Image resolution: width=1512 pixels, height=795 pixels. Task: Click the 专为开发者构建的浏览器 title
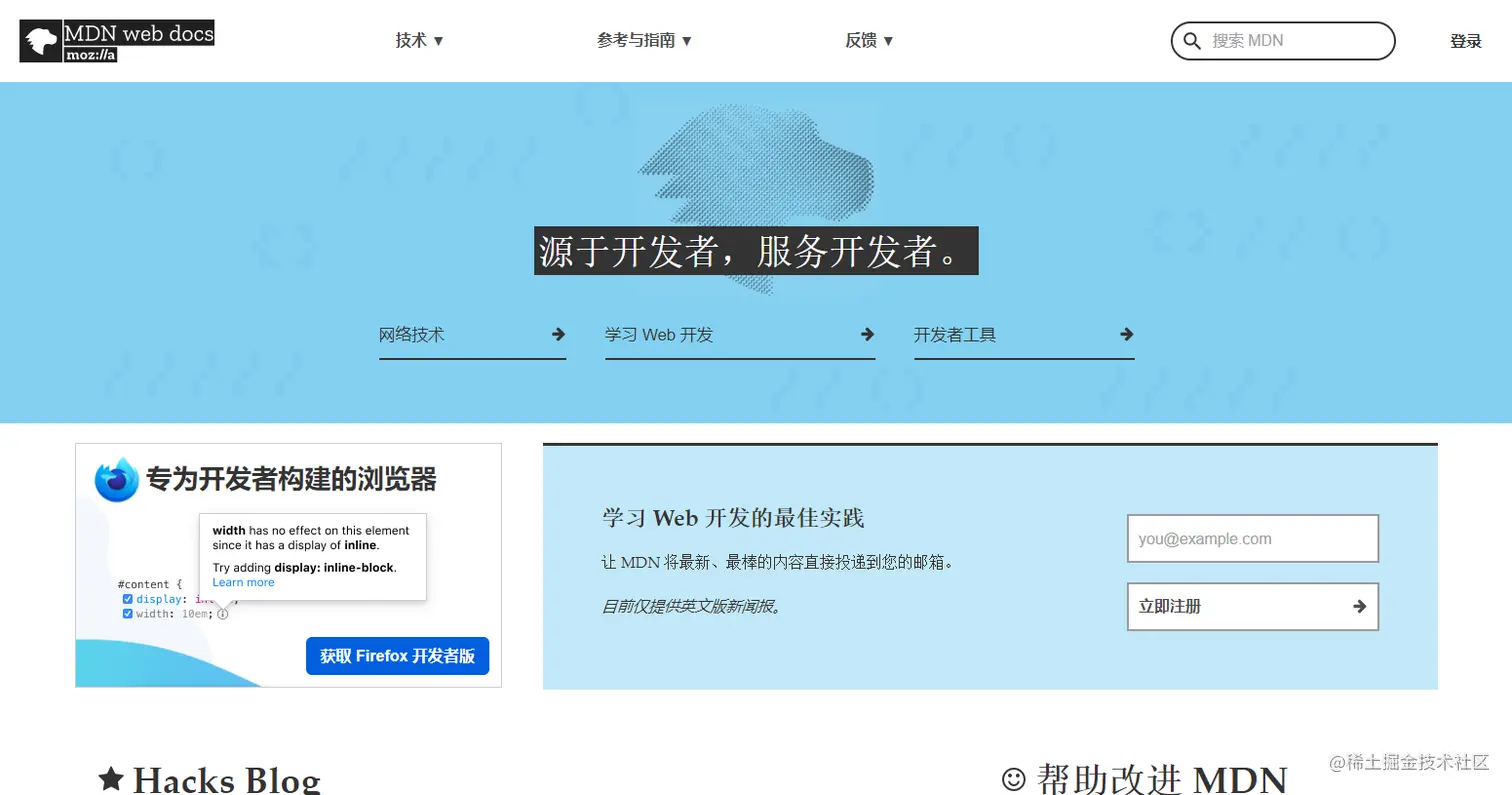(291, 480)
